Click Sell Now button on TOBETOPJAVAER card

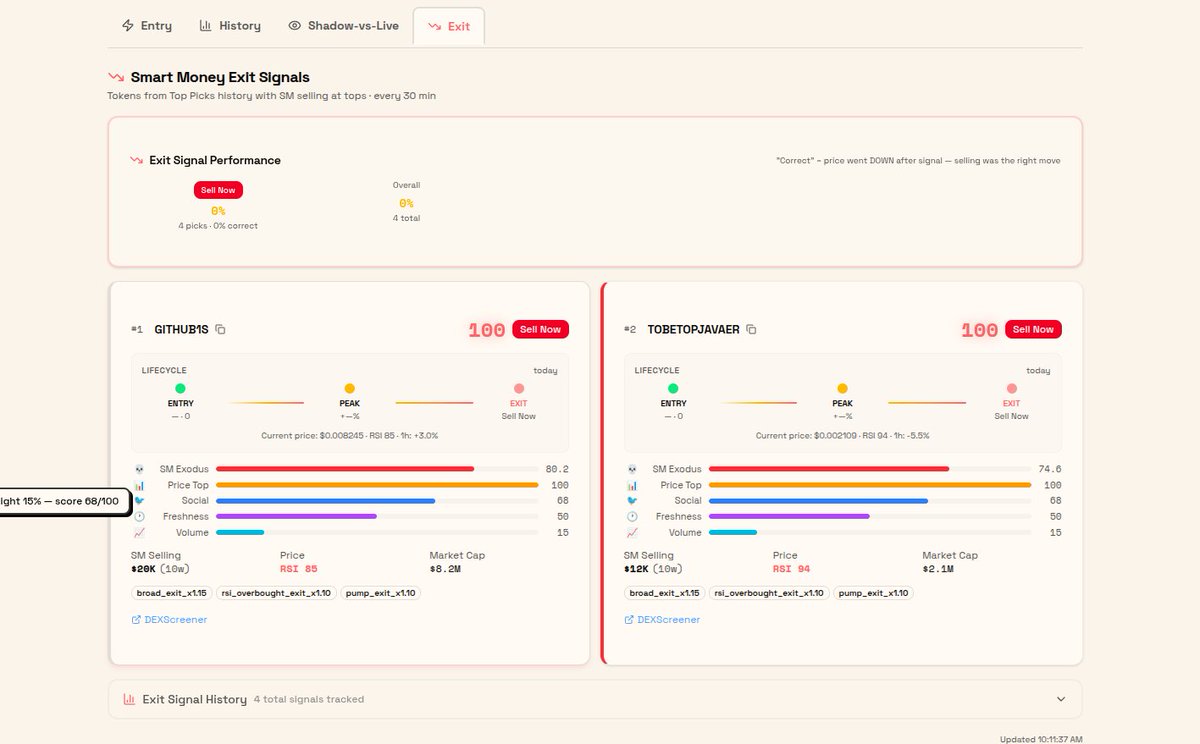coord(1034,329)
